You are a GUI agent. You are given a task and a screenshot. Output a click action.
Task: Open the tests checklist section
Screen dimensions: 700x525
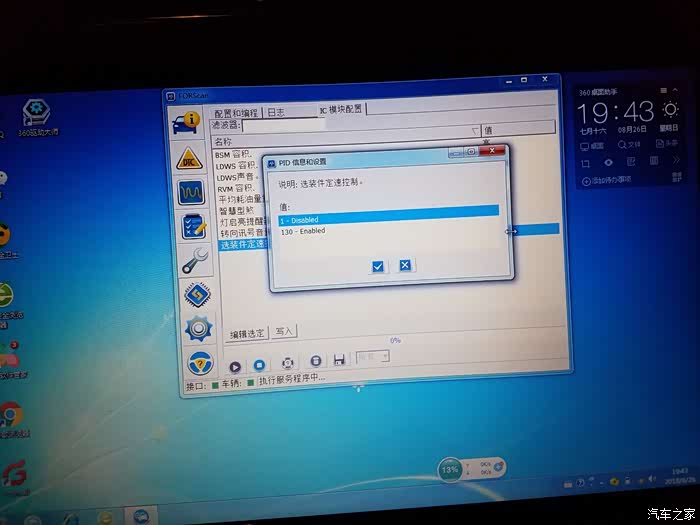tap(194, 226)
